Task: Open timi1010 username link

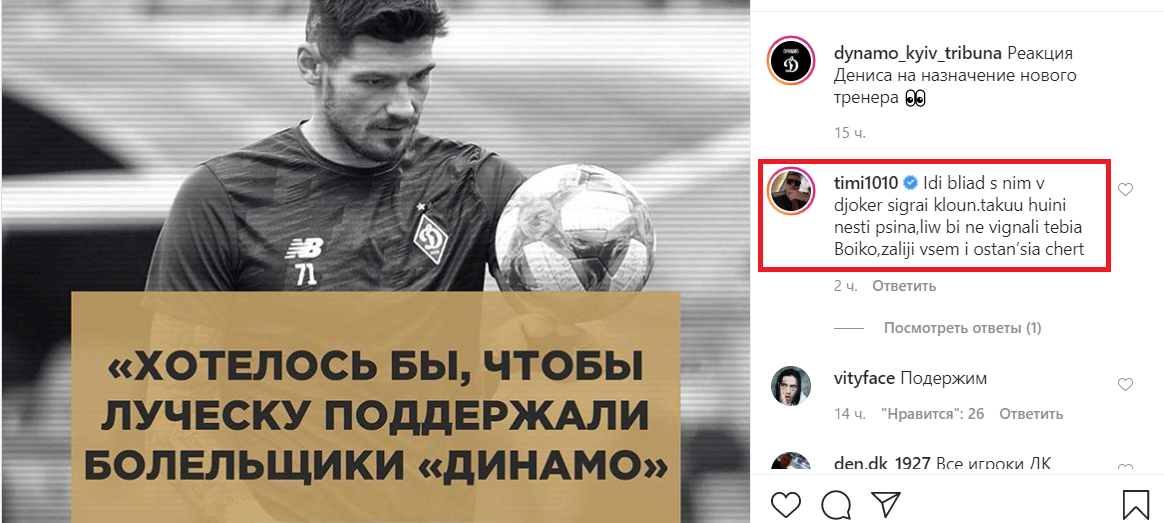Action: 866,183
